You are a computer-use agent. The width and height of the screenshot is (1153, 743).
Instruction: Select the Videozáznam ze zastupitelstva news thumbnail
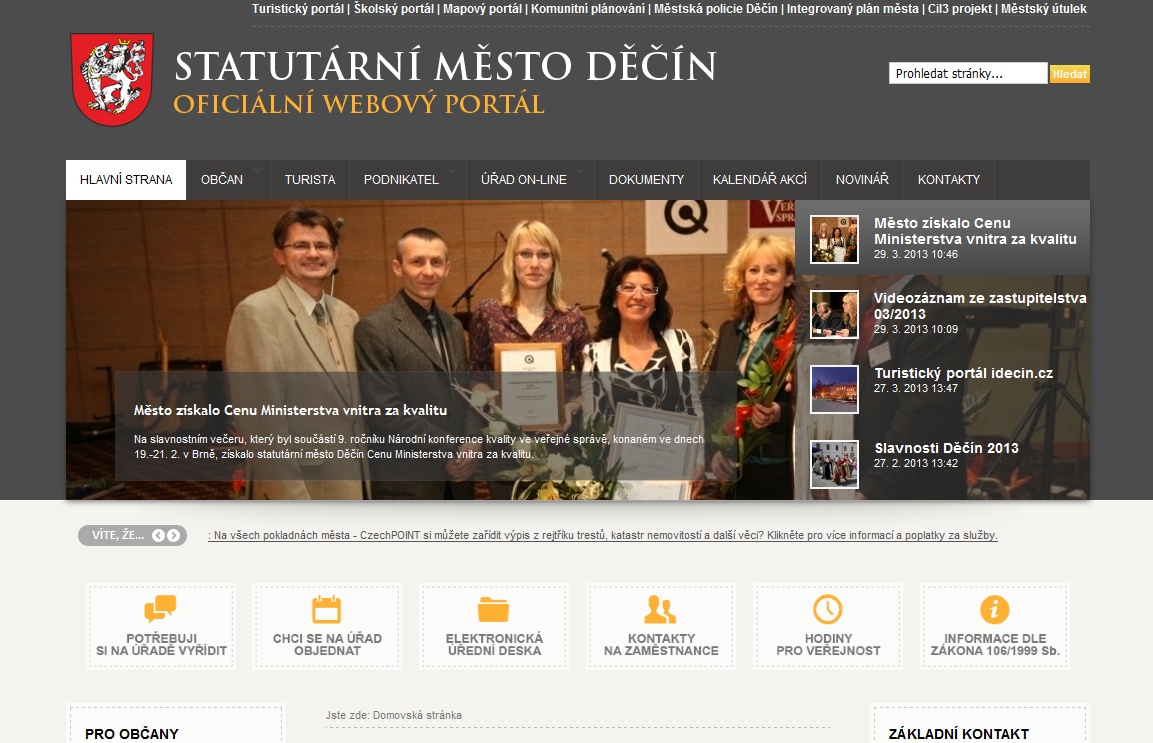point(834,315)
